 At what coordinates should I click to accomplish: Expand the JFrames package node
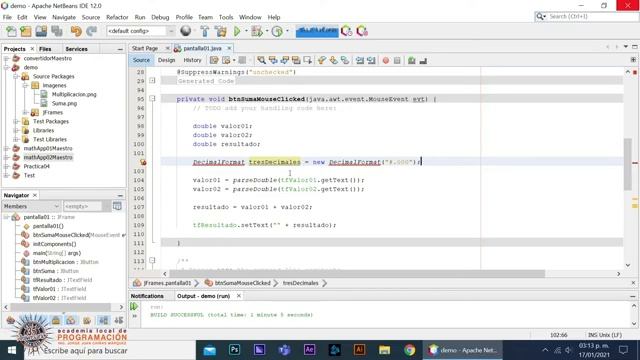click(x=25, y=112)
